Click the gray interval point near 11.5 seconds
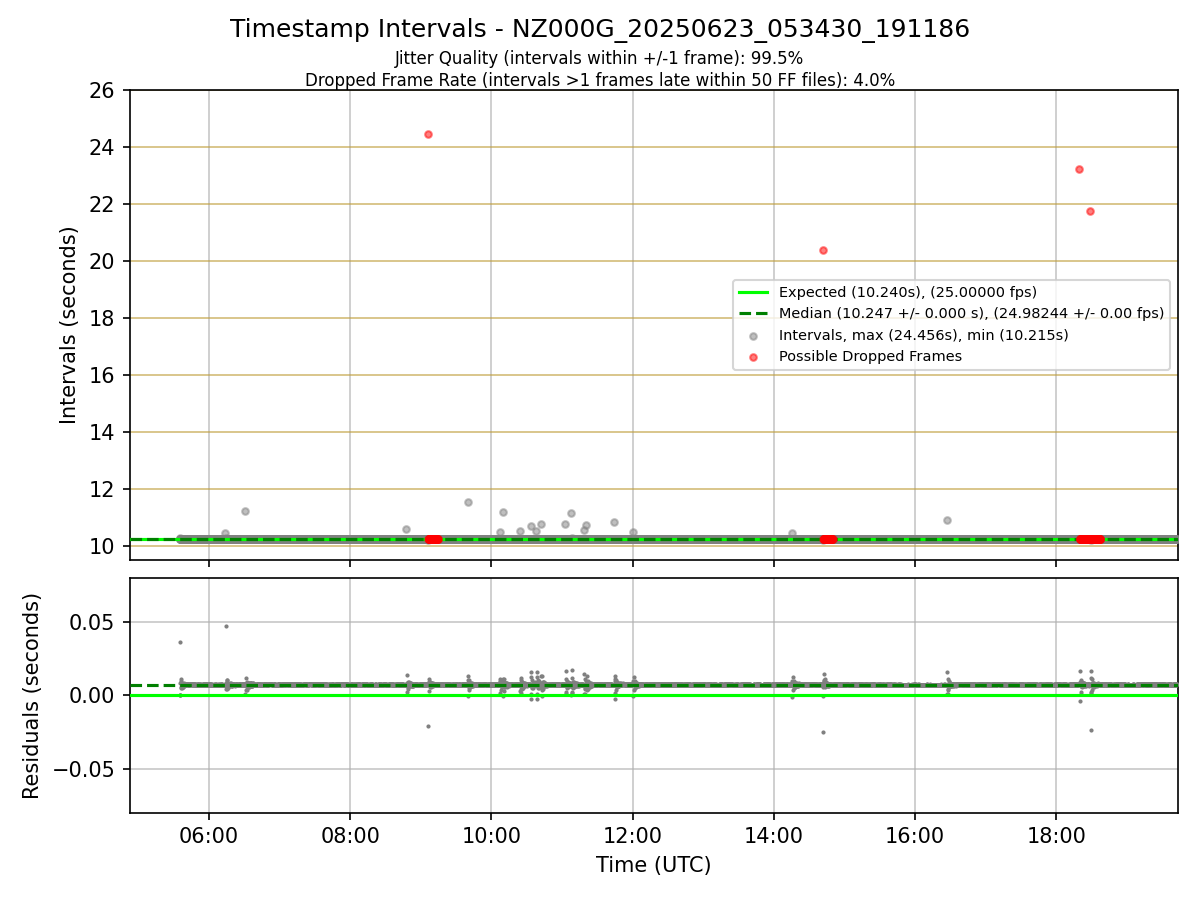 [468, 502]
